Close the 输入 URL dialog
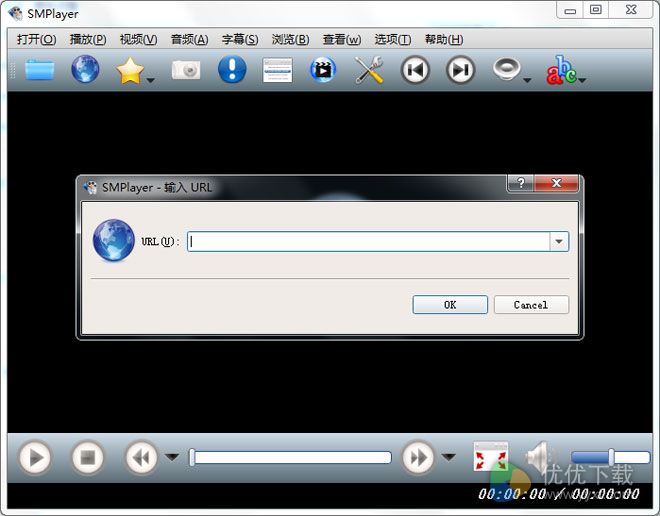Viewport: 660px width, 516px height. [556, 183]
